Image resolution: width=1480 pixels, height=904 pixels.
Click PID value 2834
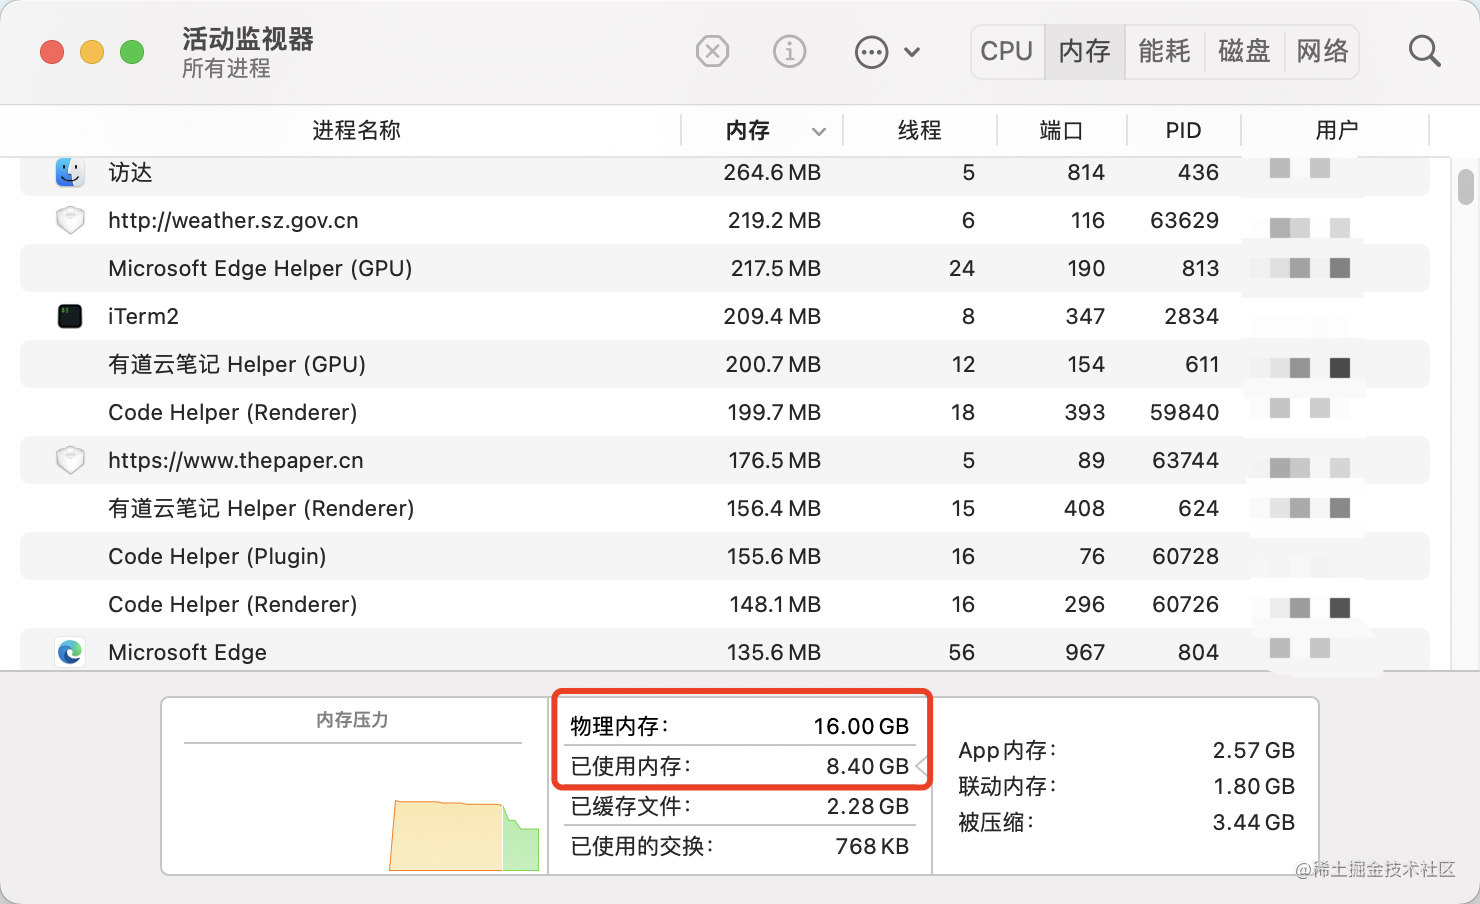coord(1191,316)
